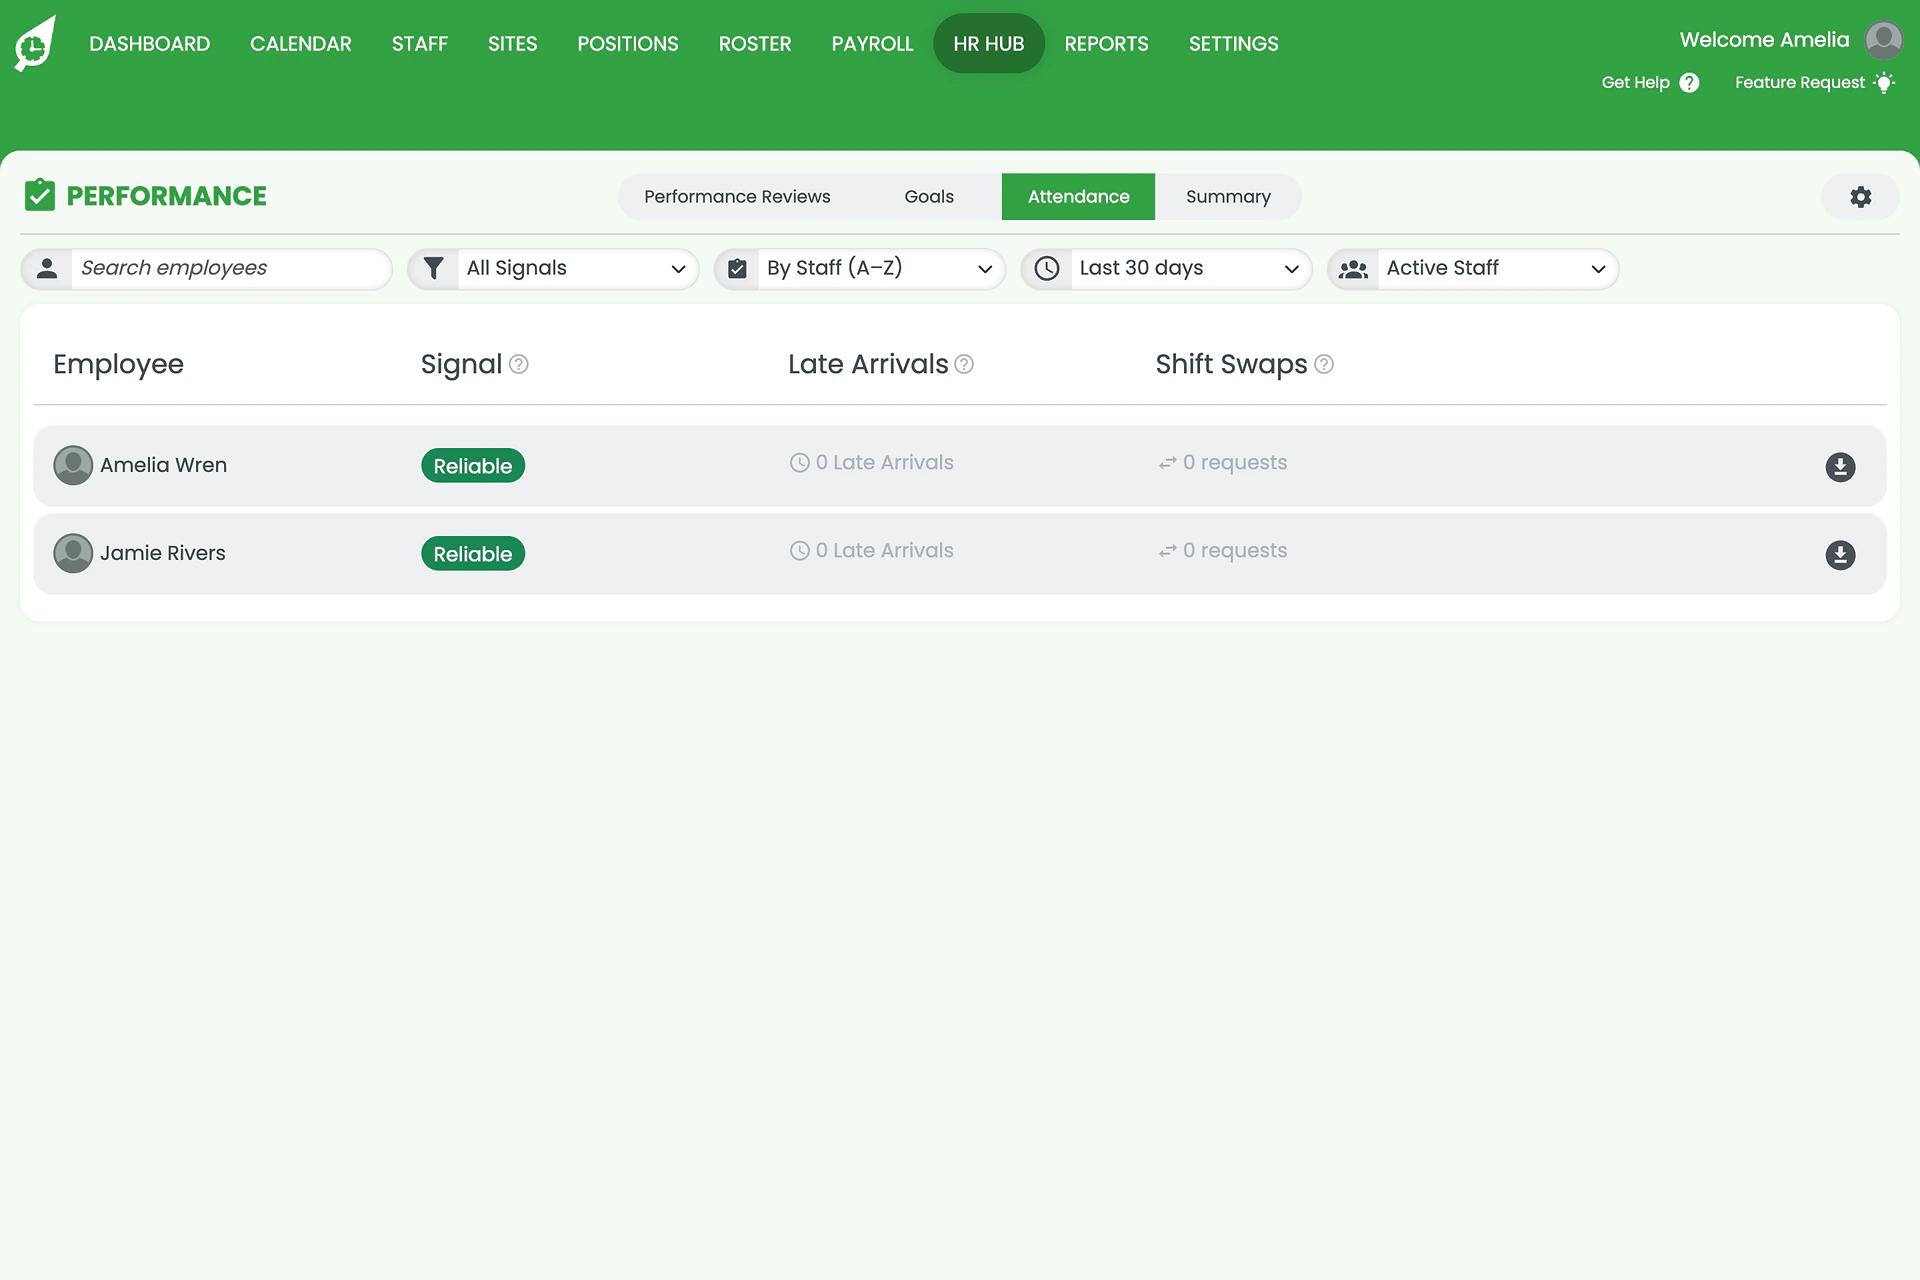Click Amelia Wren's Reliable signal badge
Screen dimensions: 1920x1280
473,466
